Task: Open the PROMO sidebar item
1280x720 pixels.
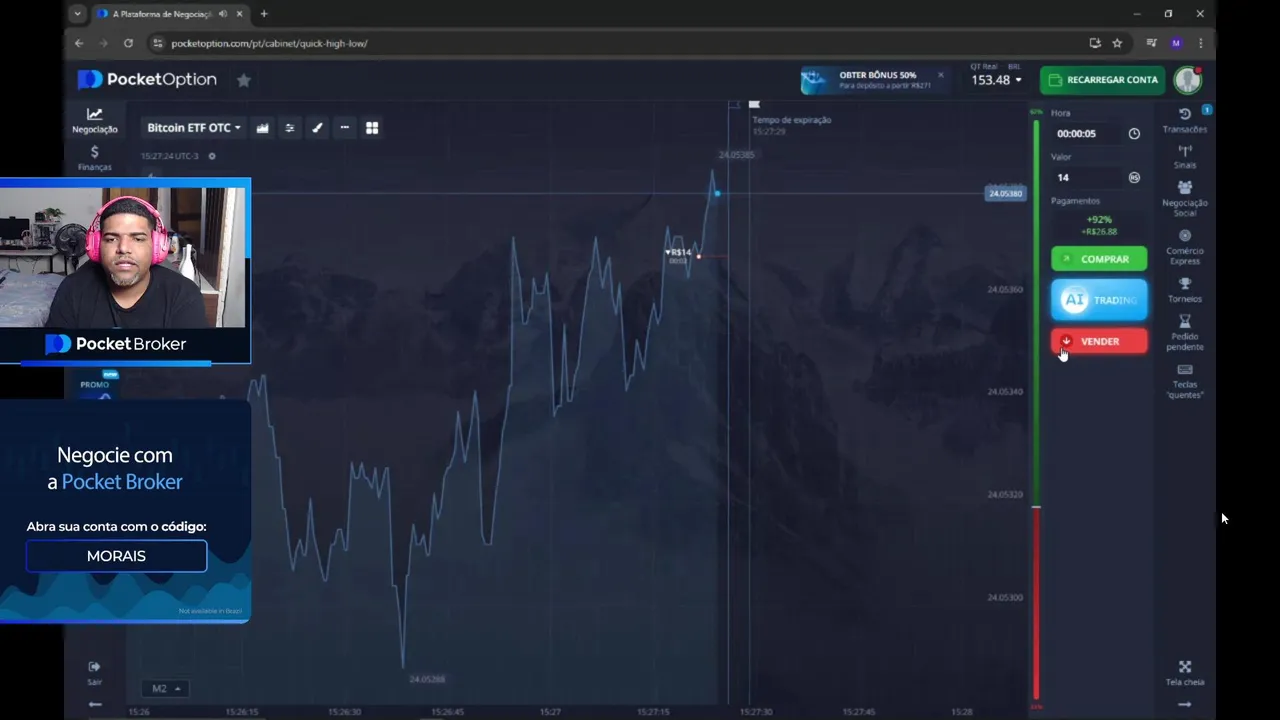Action: tap(95, 384)
